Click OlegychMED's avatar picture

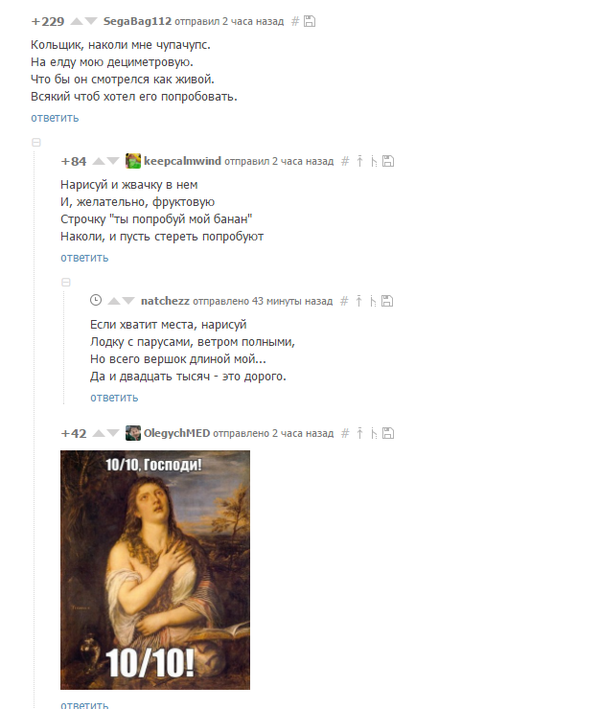(133, 433)
